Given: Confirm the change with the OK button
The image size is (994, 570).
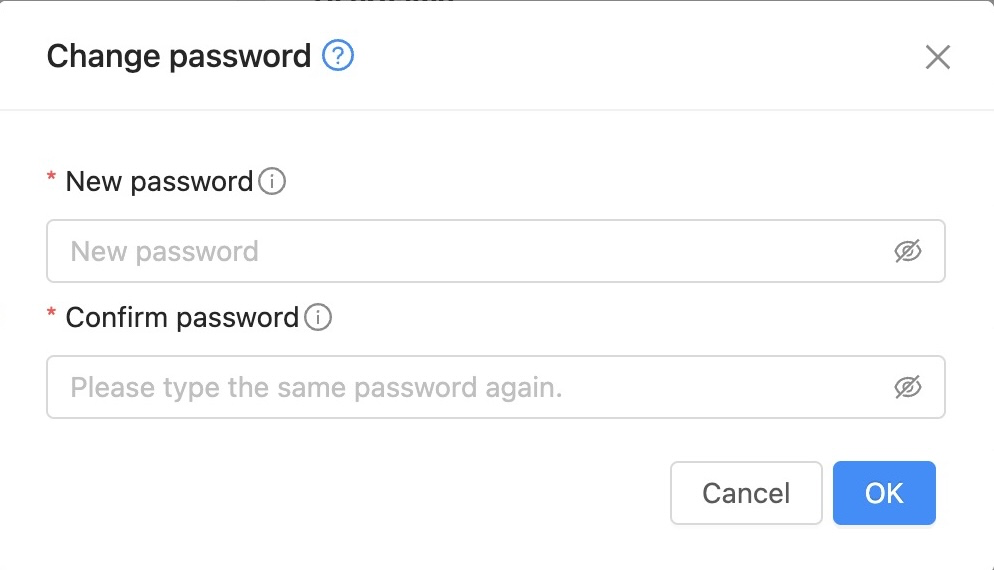Looking at the screenshot, I should click(884, 493).
